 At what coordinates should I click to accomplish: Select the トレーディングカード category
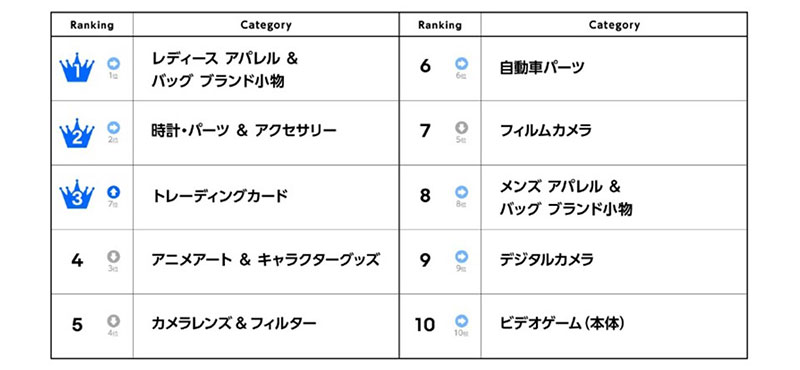(x=220, y=196)
